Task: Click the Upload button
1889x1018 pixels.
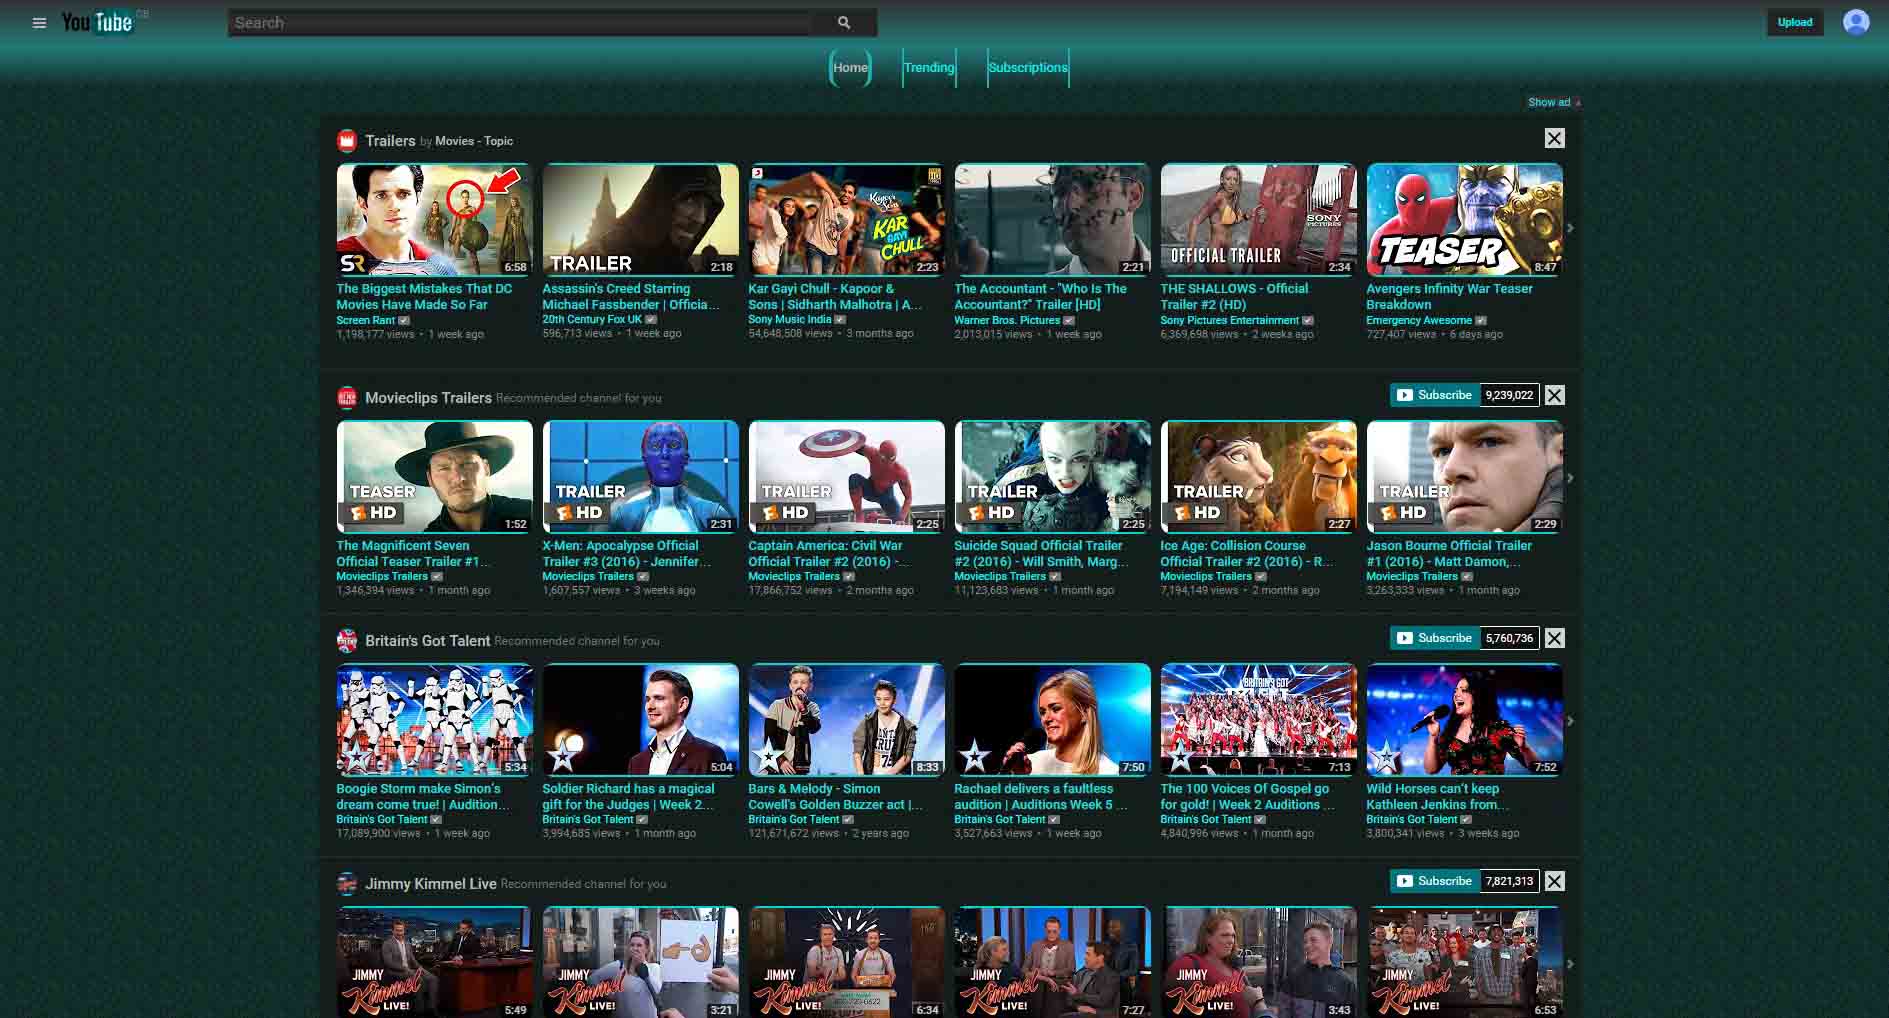Action: coord(1795,22)
